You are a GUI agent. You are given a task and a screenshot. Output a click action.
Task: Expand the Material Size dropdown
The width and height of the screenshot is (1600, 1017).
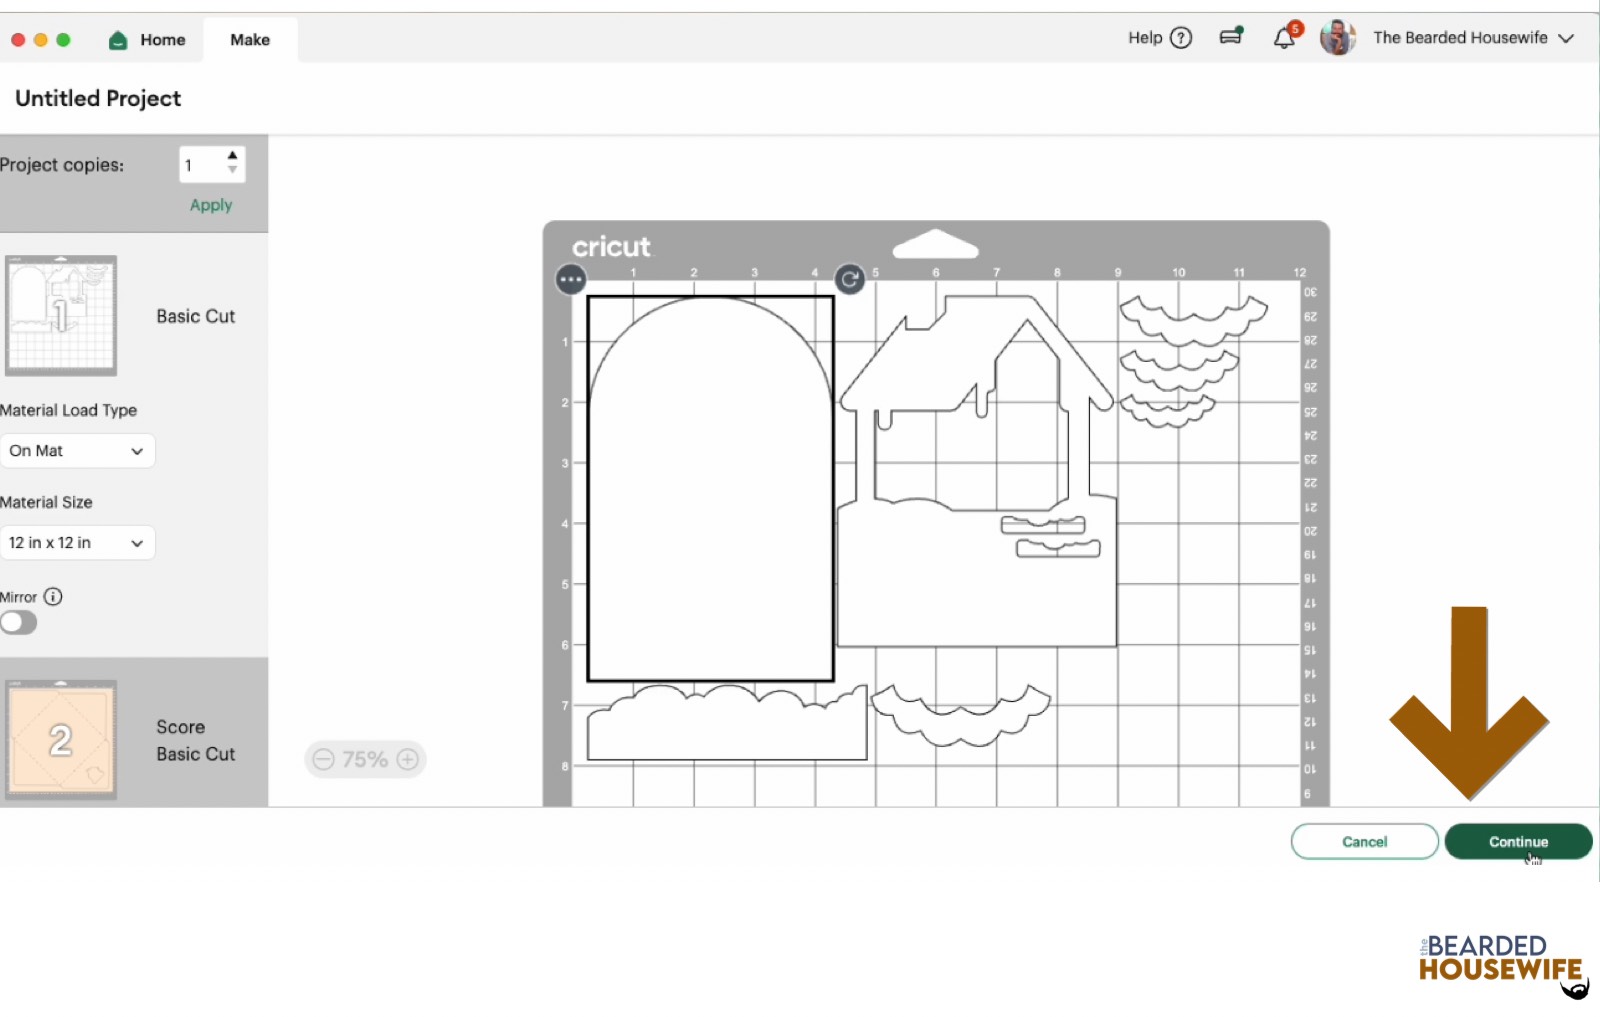(77, 543)
